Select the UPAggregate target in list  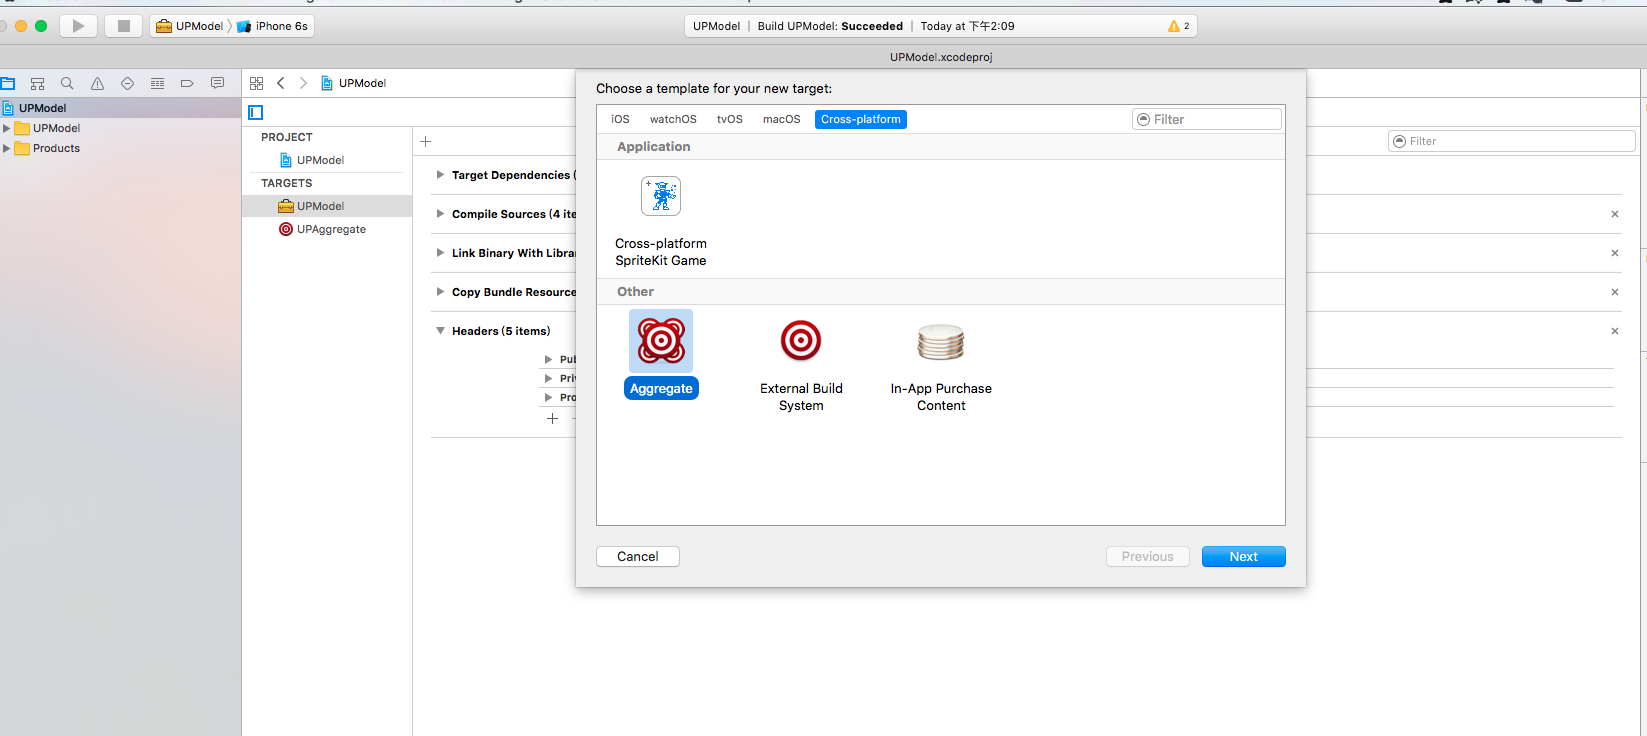[331, 229]
